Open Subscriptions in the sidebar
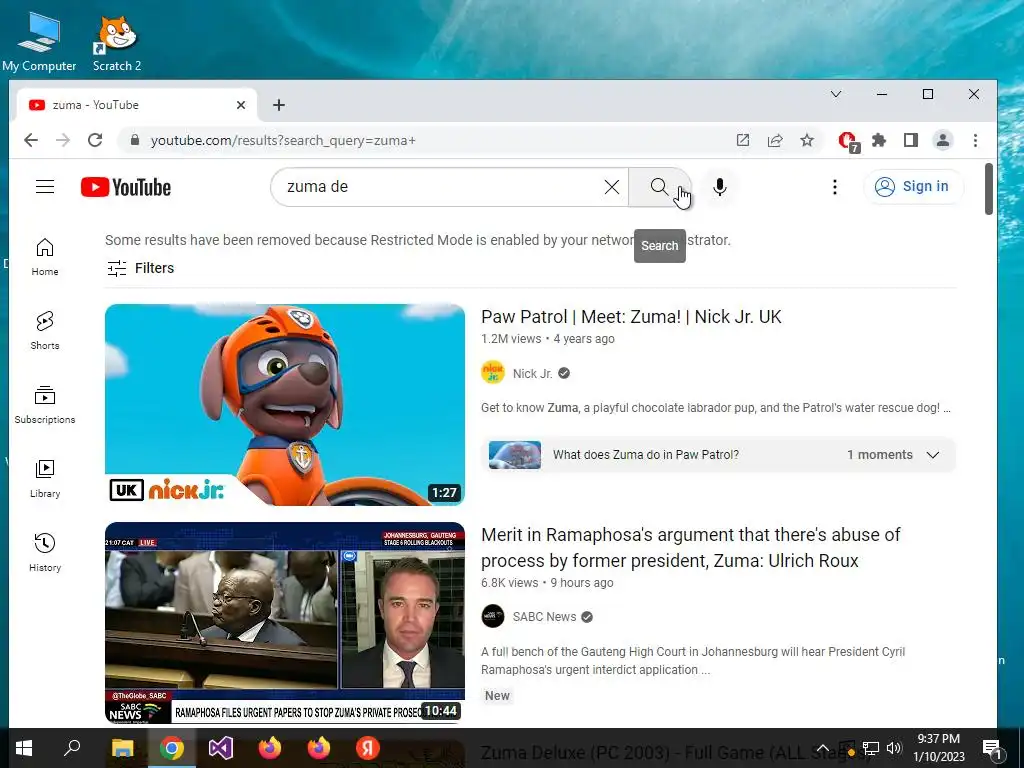 45,404
